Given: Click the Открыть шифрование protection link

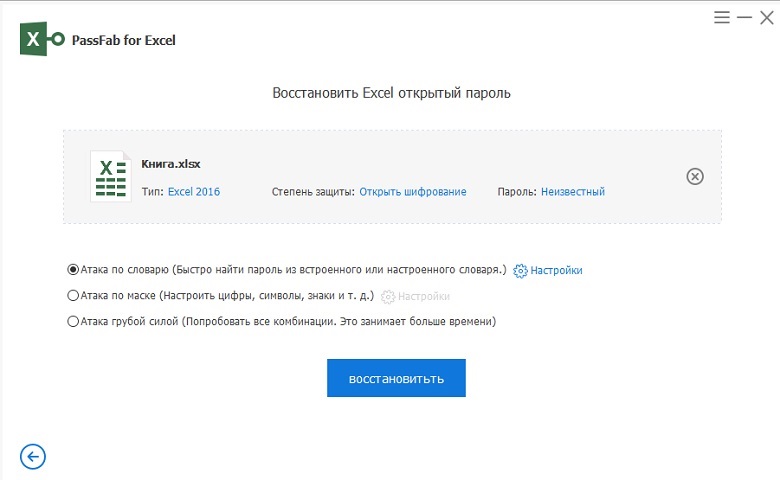Looking at the screenshot, I should pyautogui.click(x=412, y=192).
